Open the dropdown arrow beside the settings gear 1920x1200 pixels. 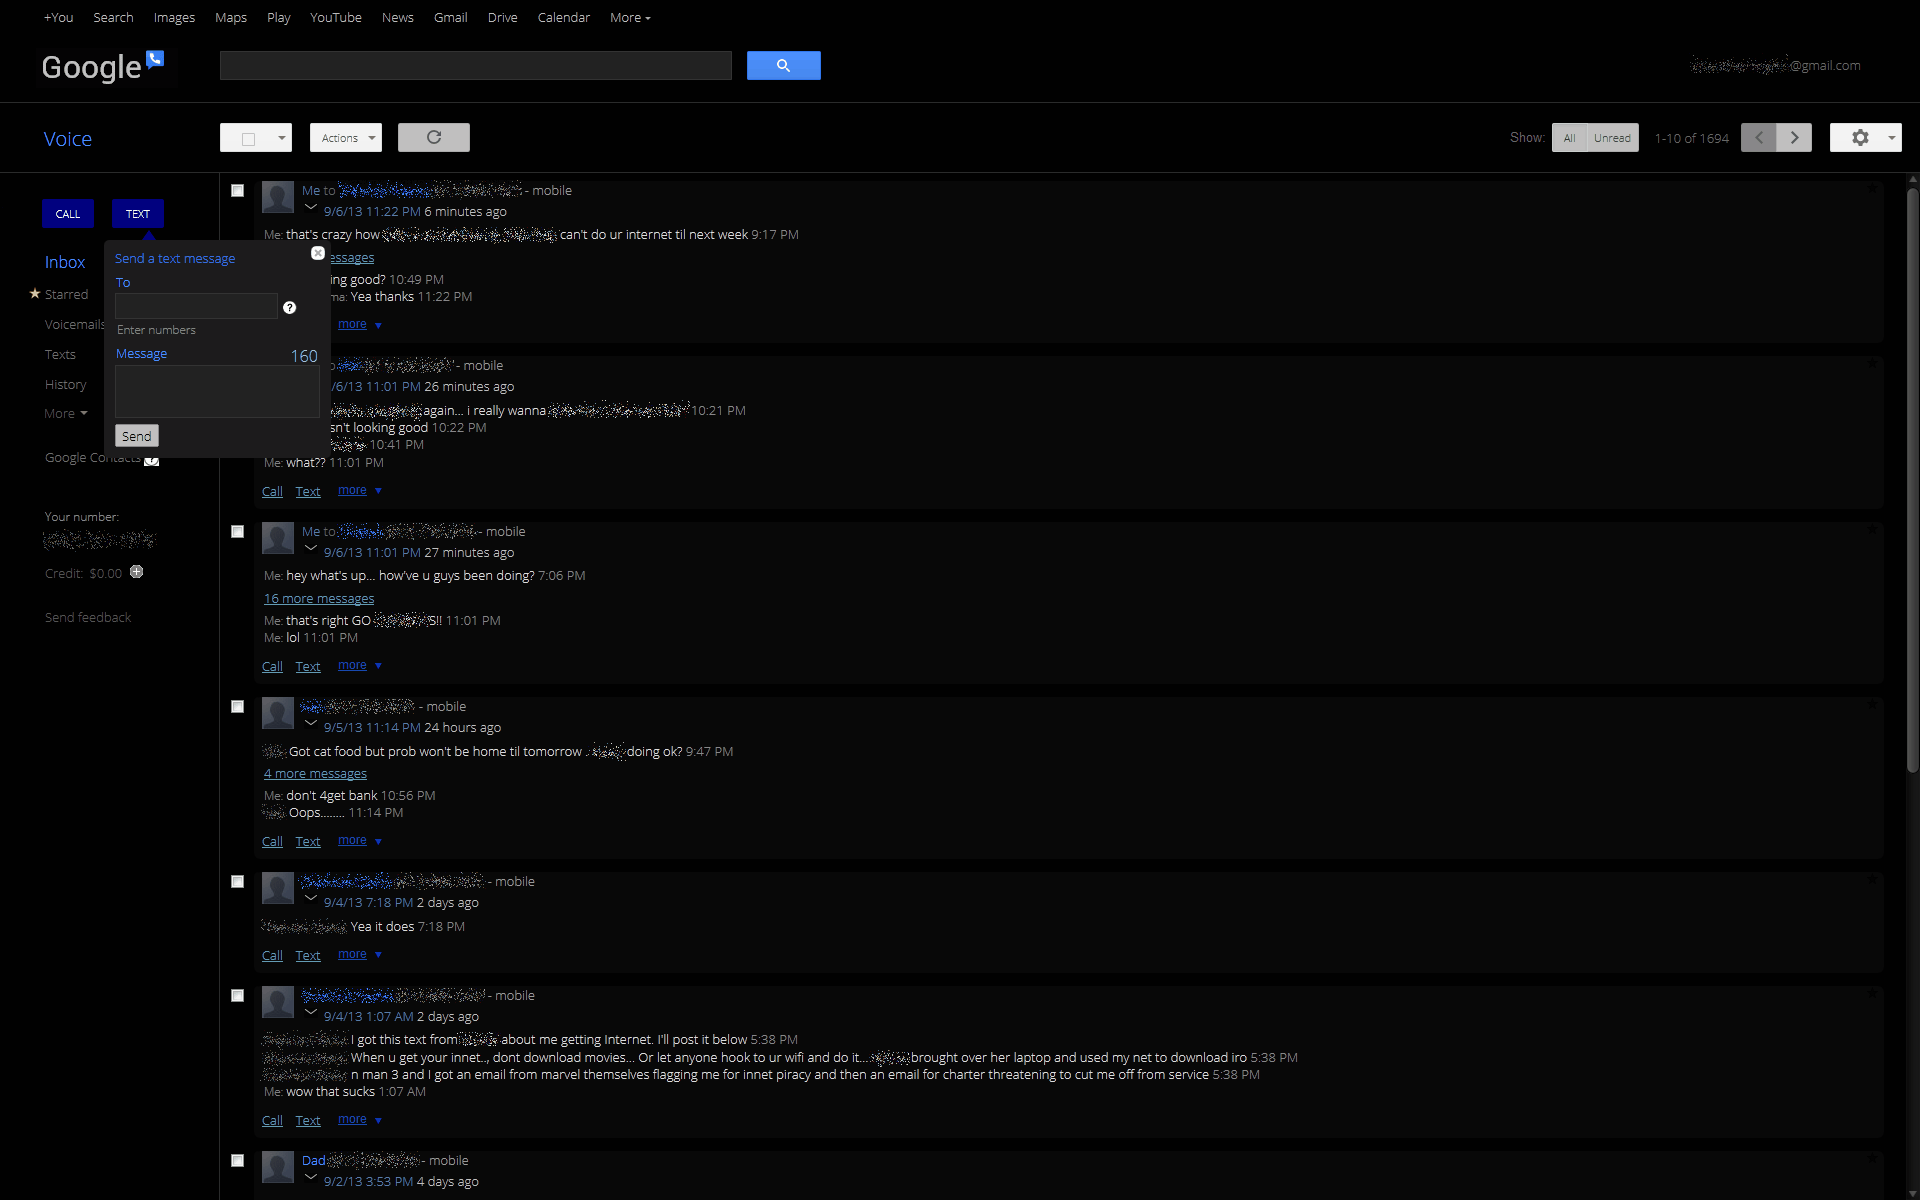coord(1891,137)
